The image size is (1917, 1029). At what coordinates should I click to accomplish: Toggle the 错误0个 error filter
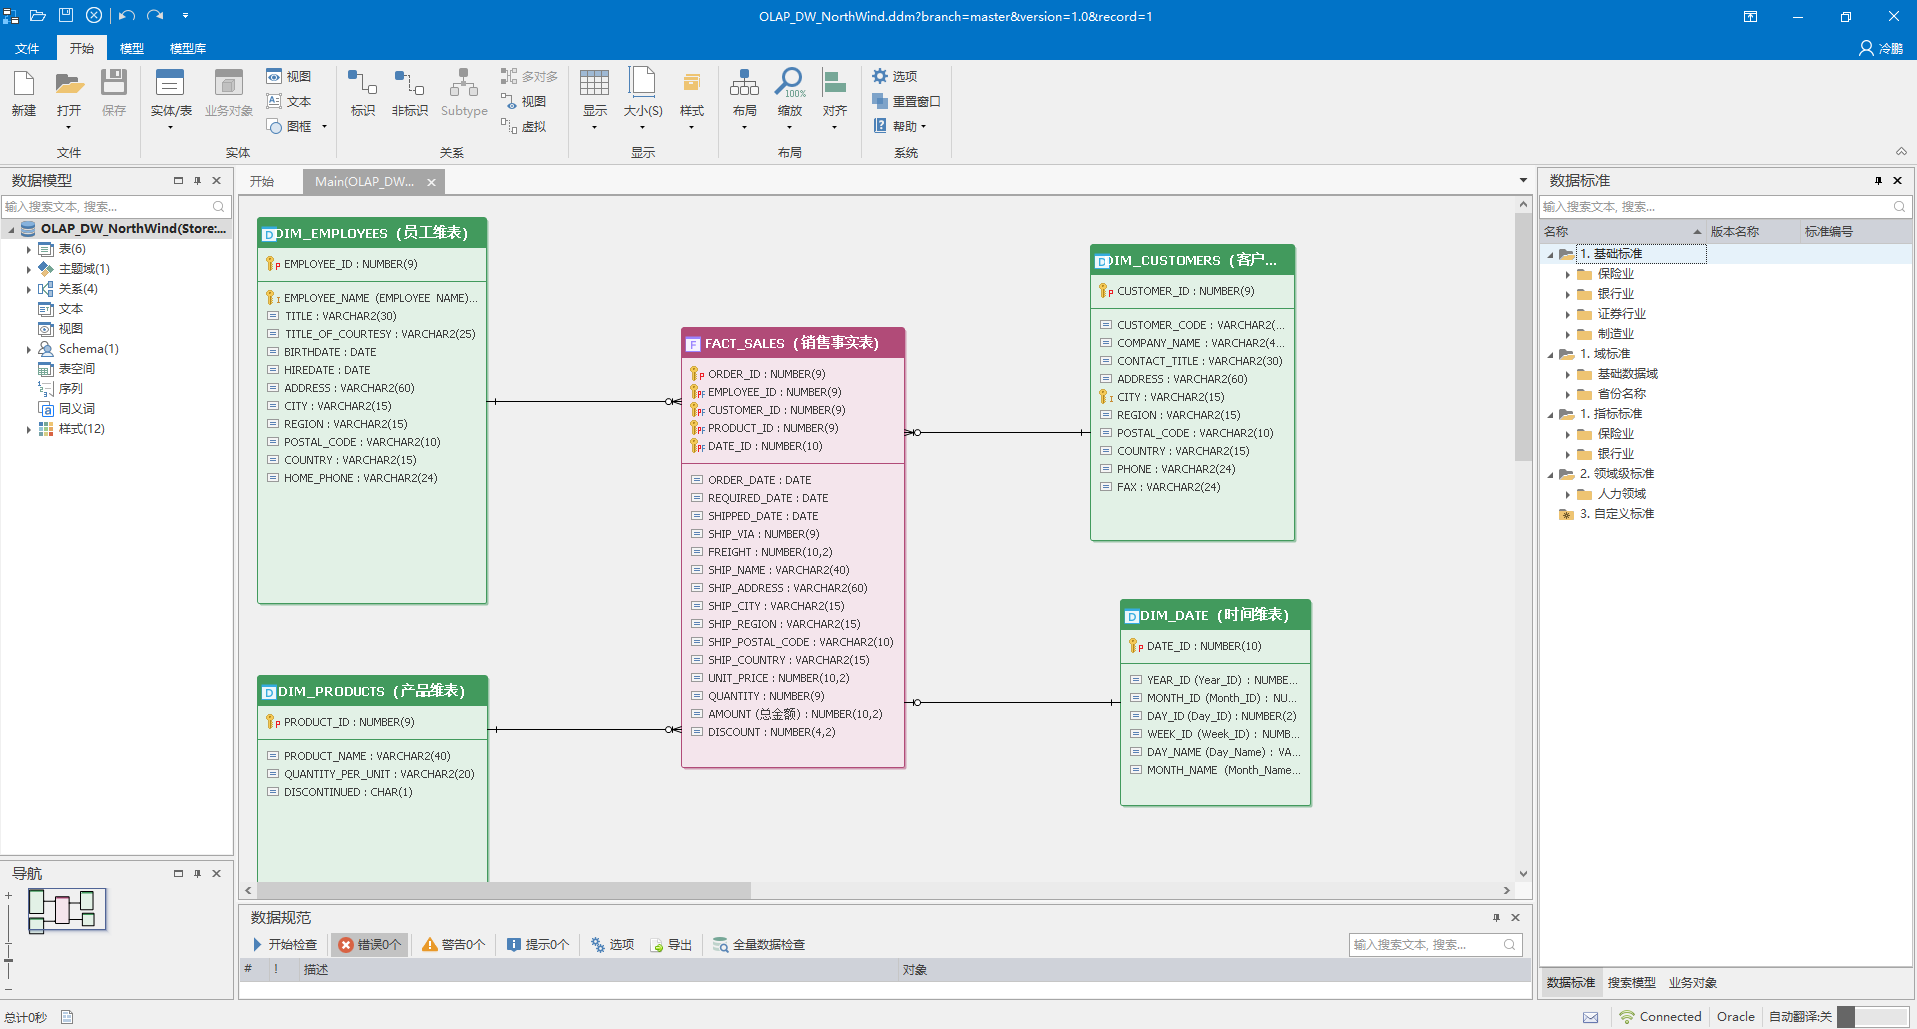click(369, 944)
